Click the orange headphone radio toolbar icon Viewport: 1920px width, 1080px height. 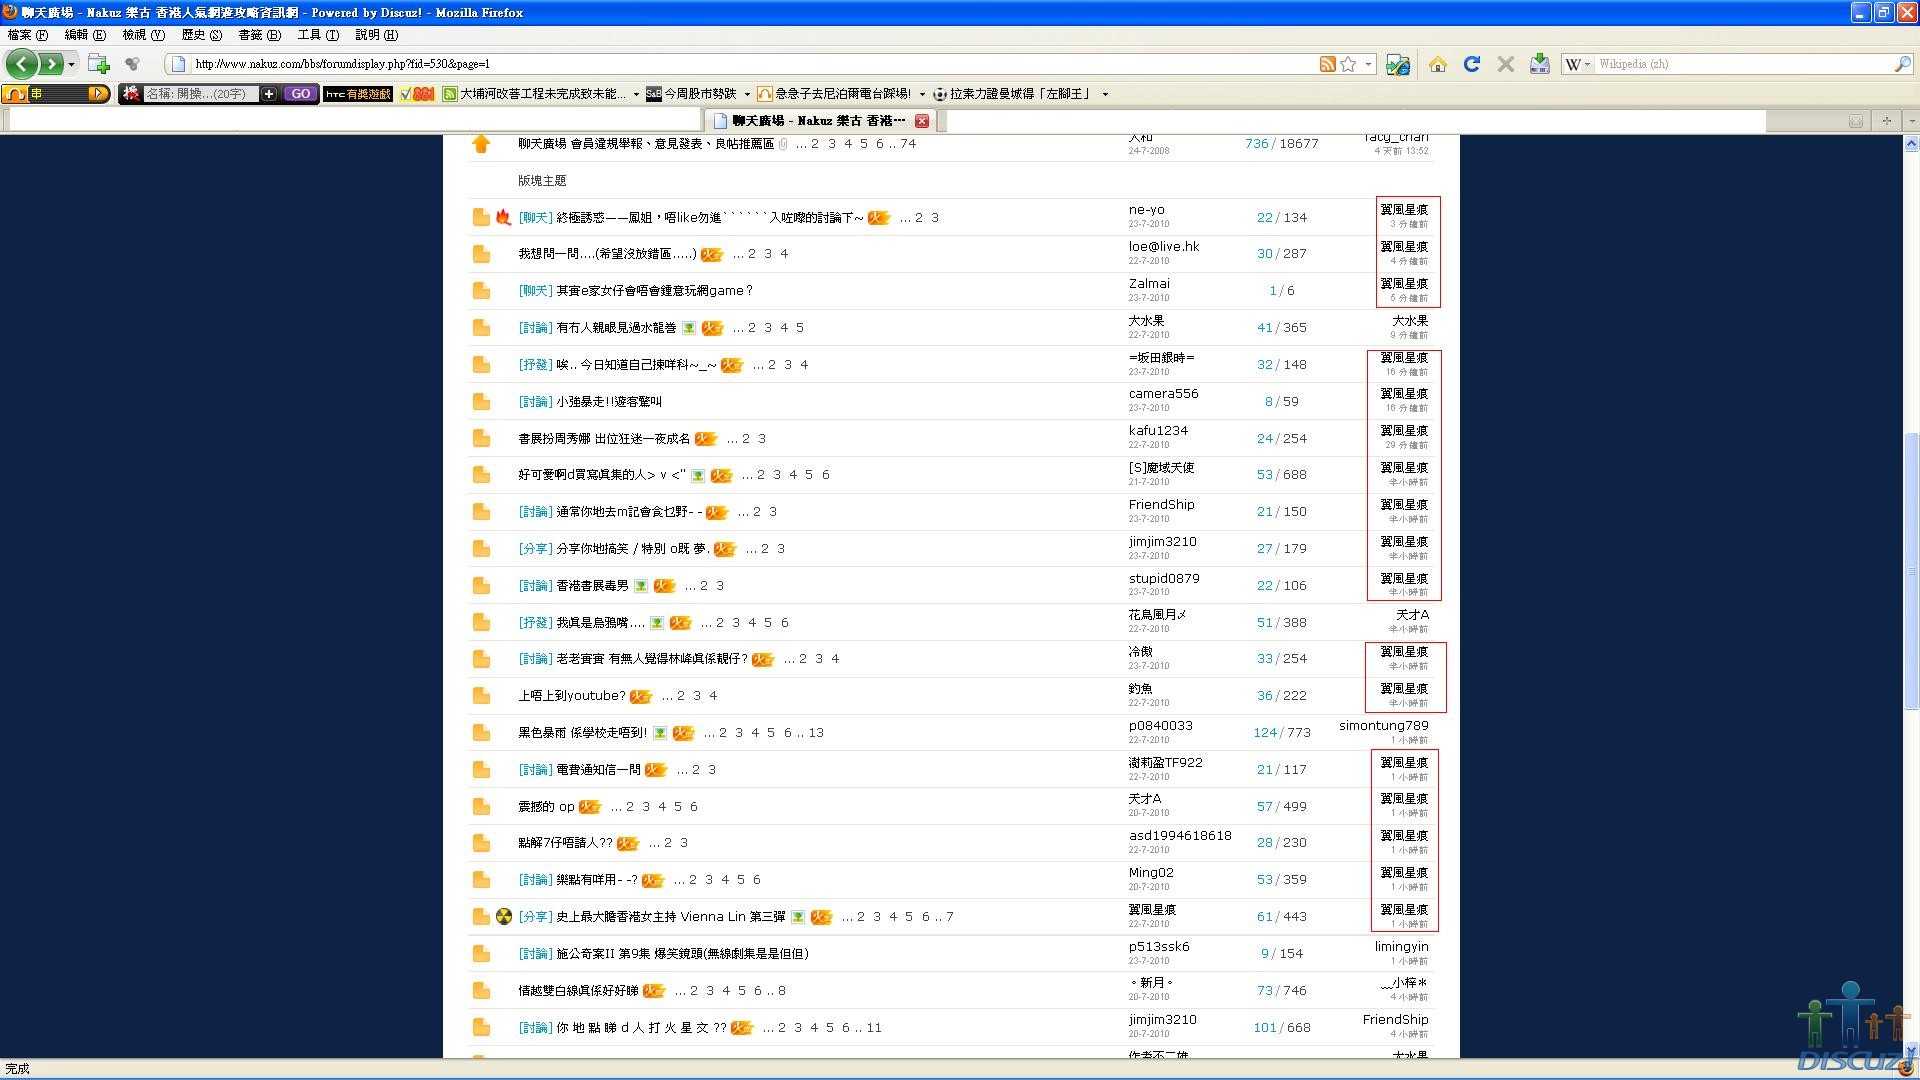(14, 94)
